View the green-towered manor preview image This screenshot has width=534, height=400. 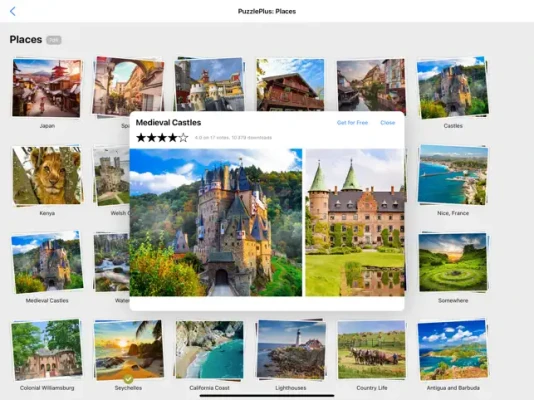click(x=355, y=222)
